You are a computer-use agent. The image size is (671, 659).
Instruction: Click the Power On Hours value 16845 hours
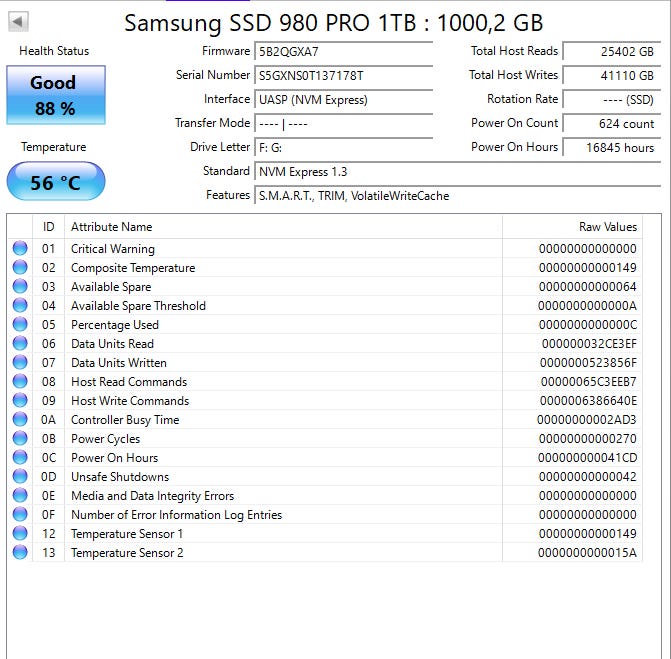coord(612,147)
